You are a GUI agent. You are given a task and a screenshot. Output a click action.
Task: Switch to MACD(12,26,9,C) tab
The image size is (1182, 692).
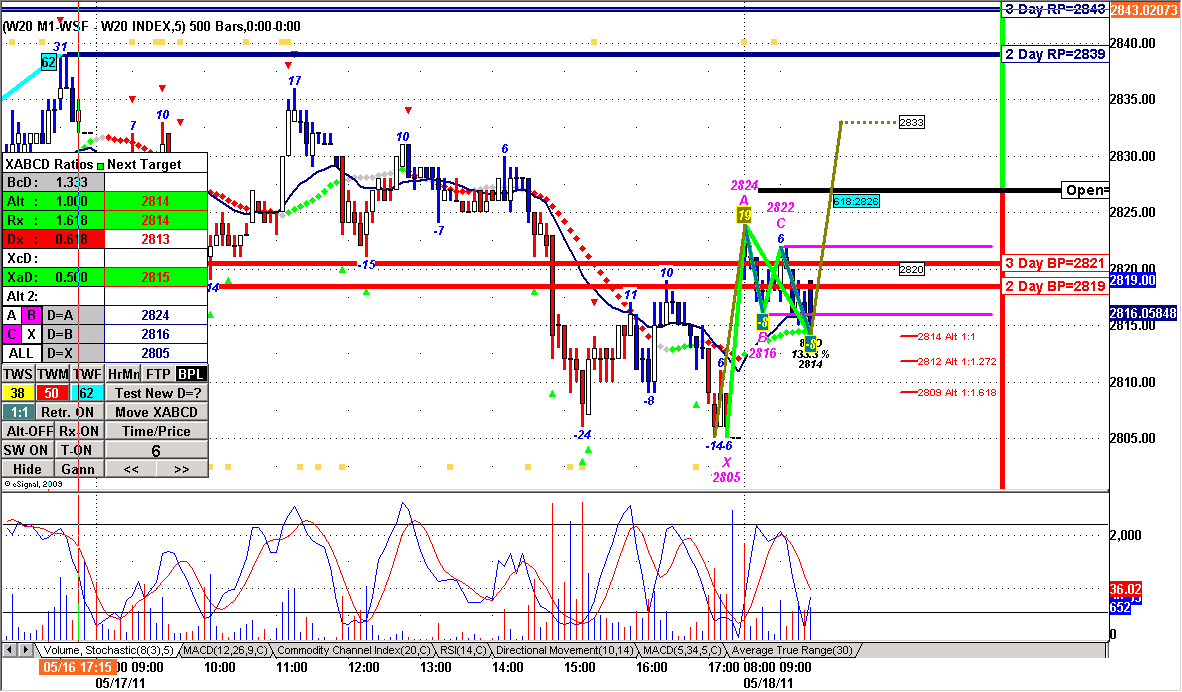(225, 650)
